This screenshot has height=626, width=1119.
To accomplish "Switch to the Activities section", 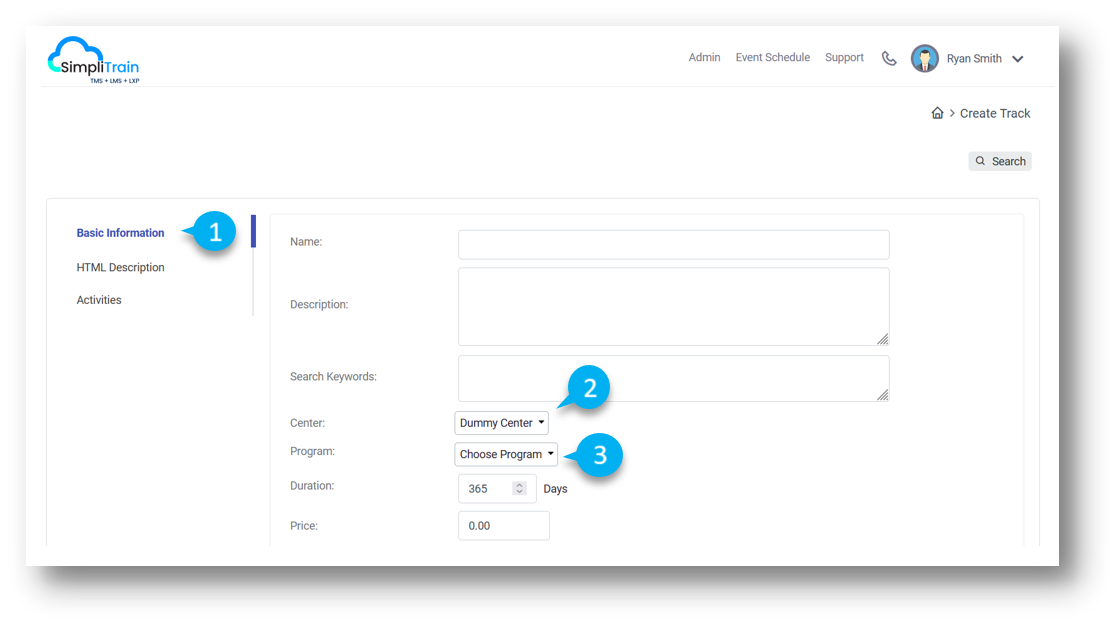I will pos(98,299).
